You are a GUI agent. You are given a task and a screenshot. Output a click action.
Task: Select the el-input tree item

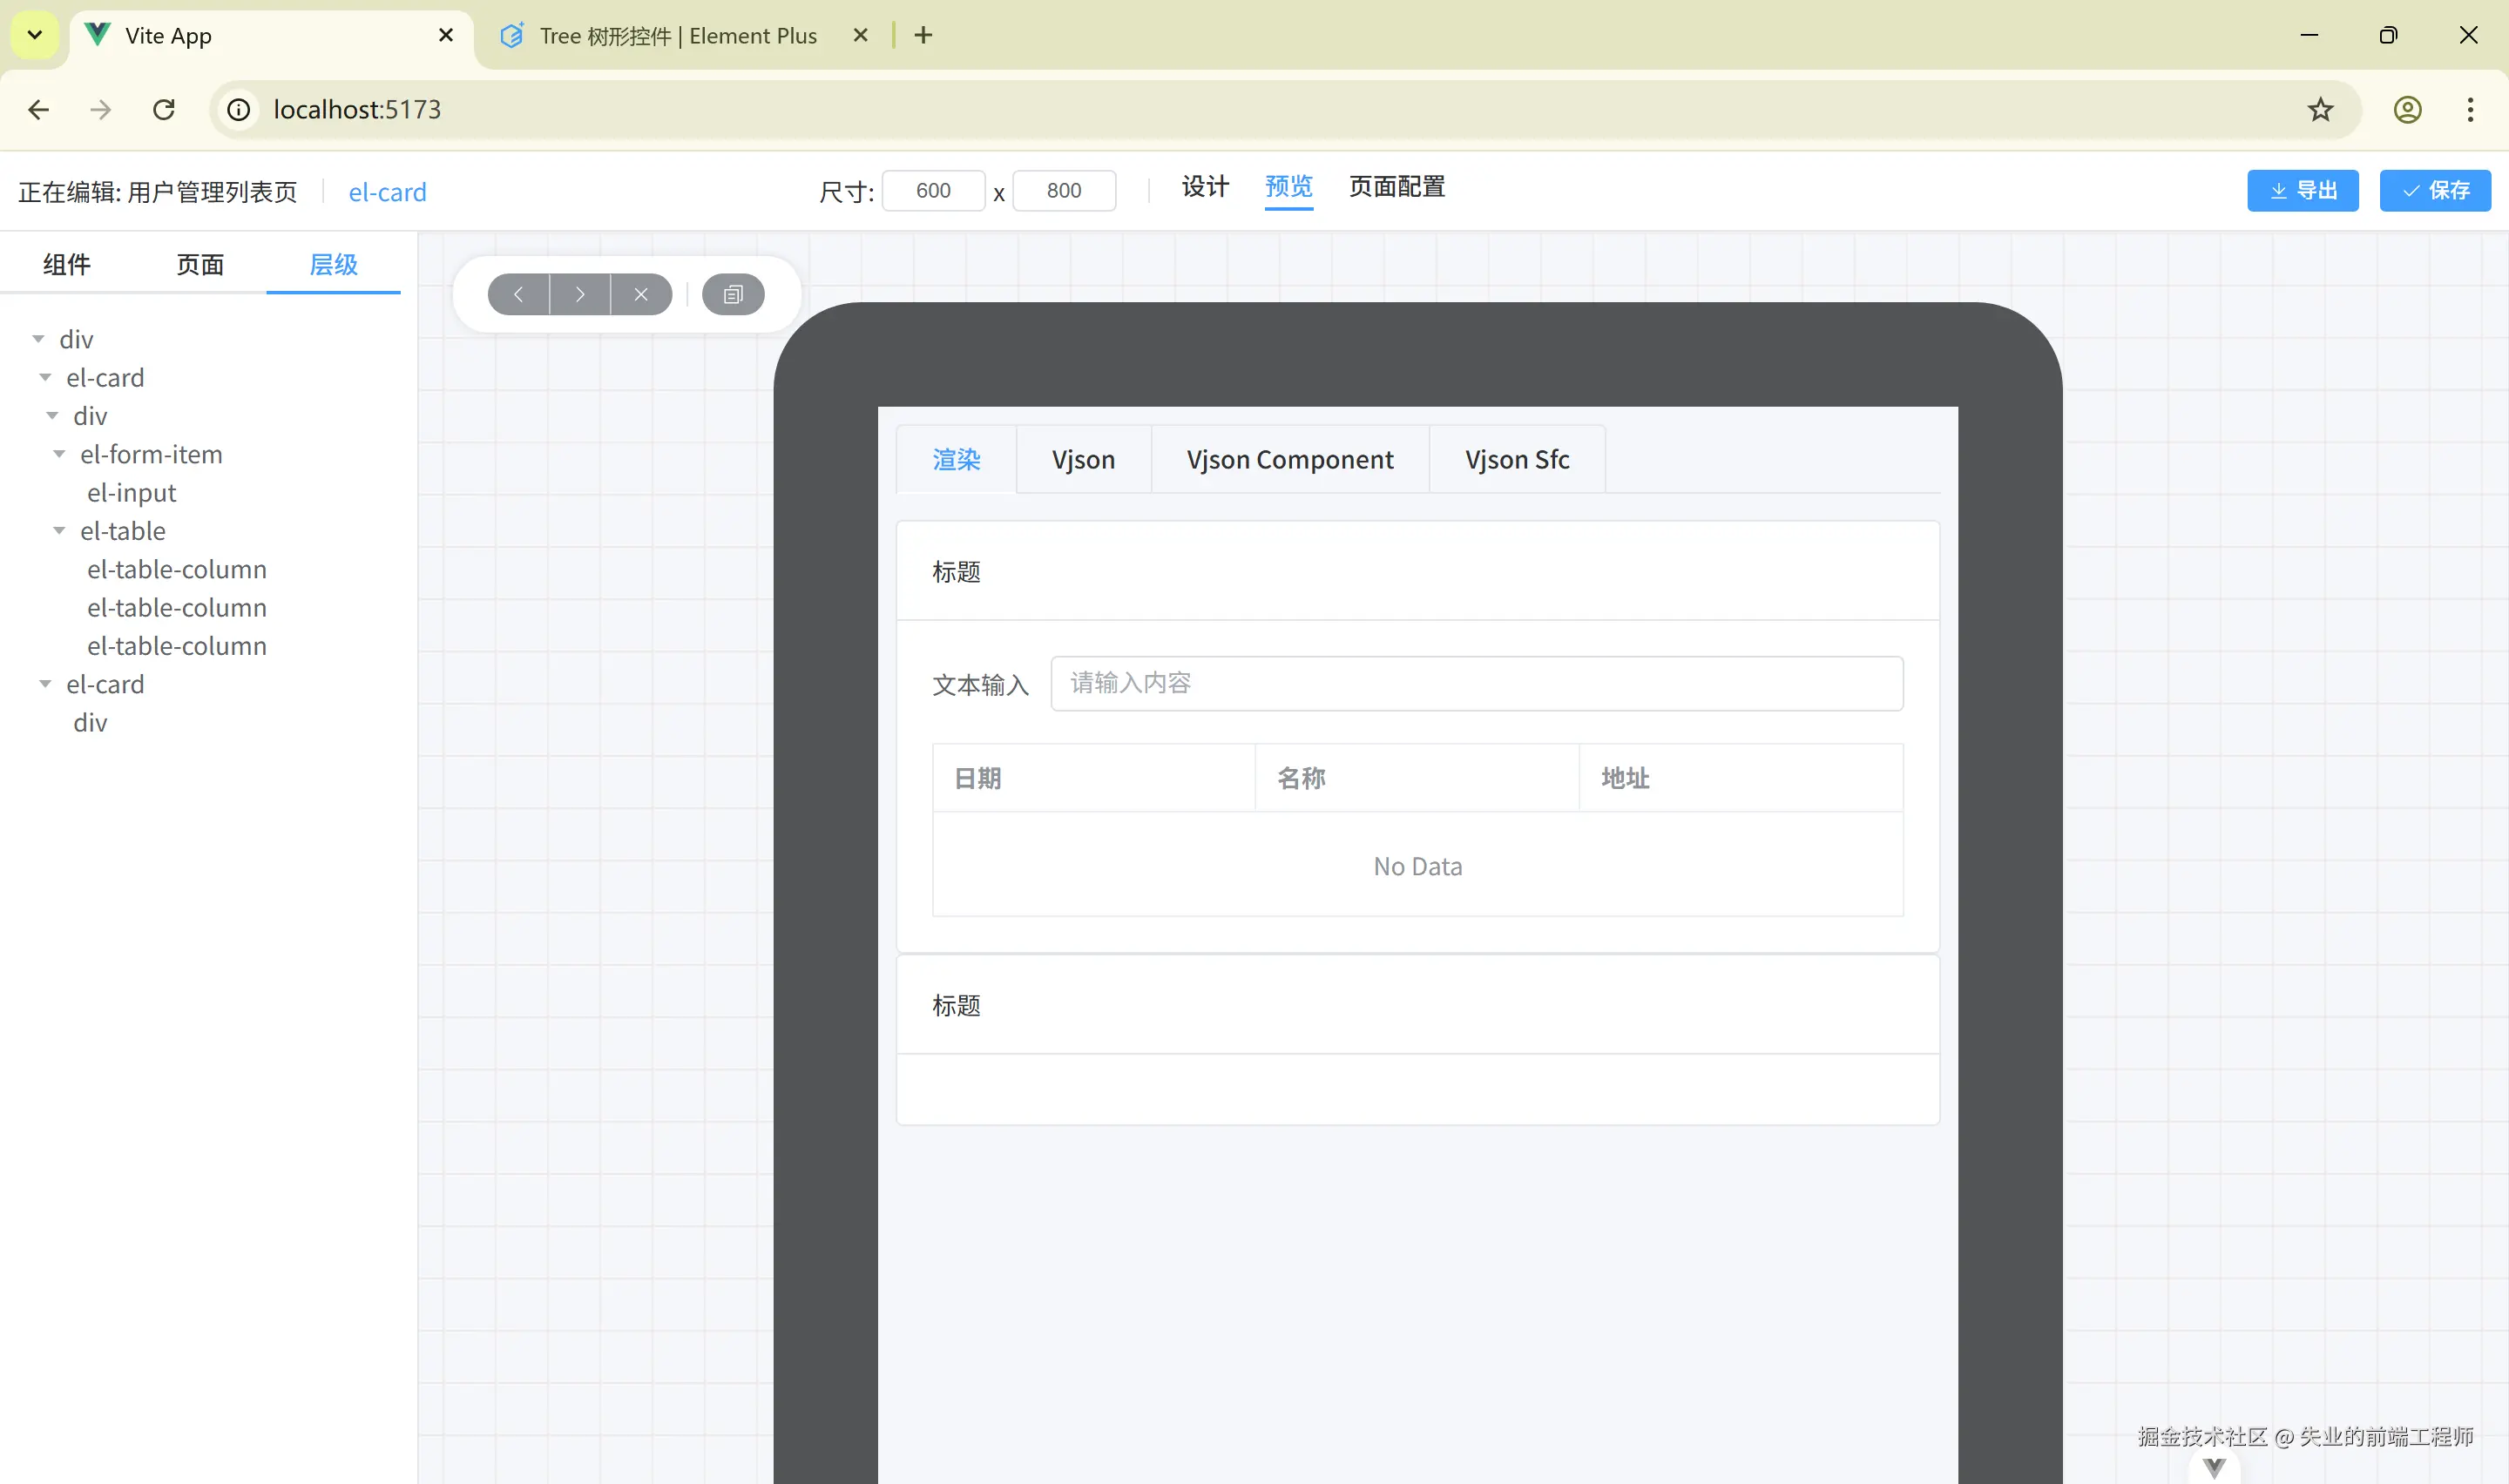point(131,493)
